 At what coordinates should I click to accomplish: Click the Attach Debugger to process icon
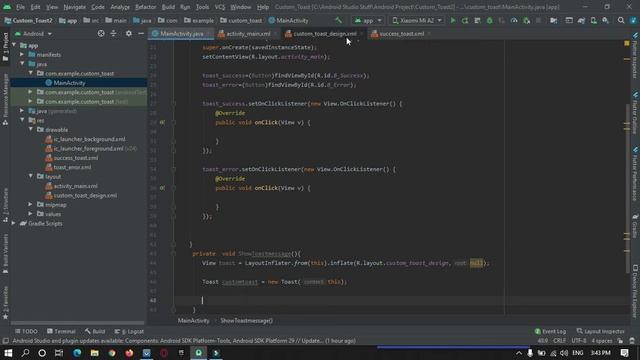[526, 20]
